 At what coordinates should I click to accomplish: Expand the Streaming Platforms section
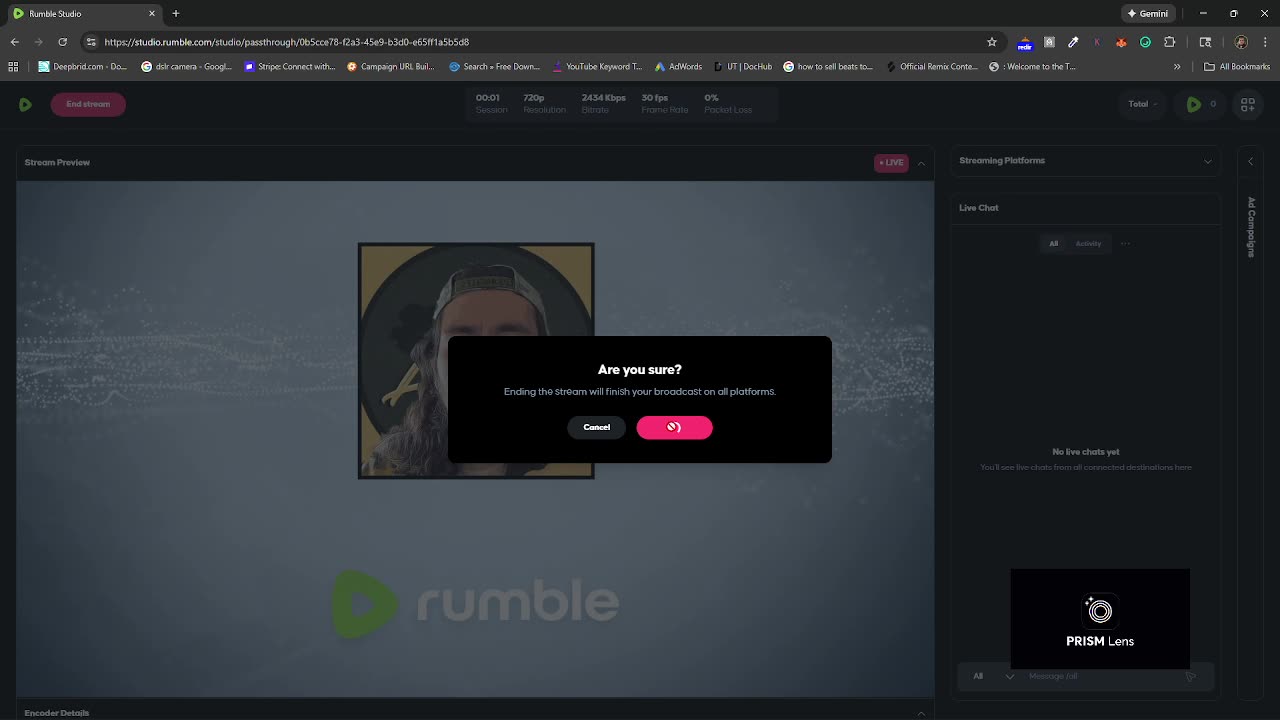tap(1208, 161)
